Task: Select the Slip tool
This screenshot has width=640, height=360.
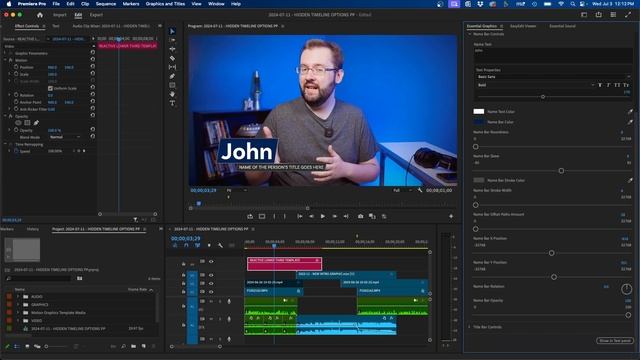Action: pyautogui.click(x=172, y=67)
